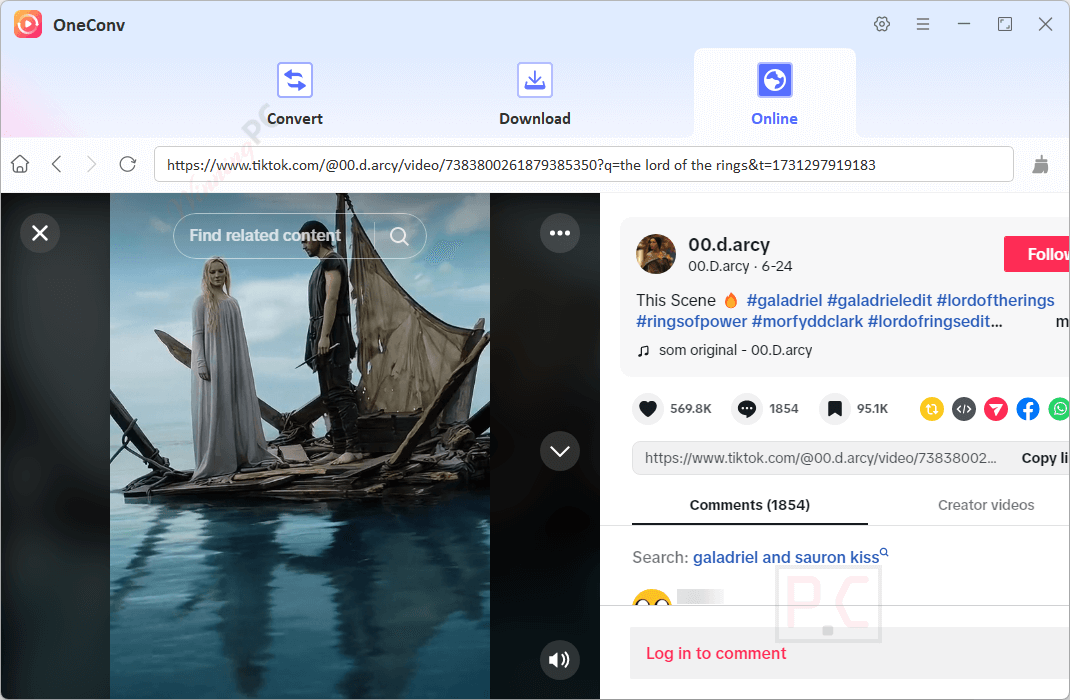The width and height of the screenshot is (1070, 700).
Task: Click the Online tab's globe icon
Action: click(x=775, y=80)
